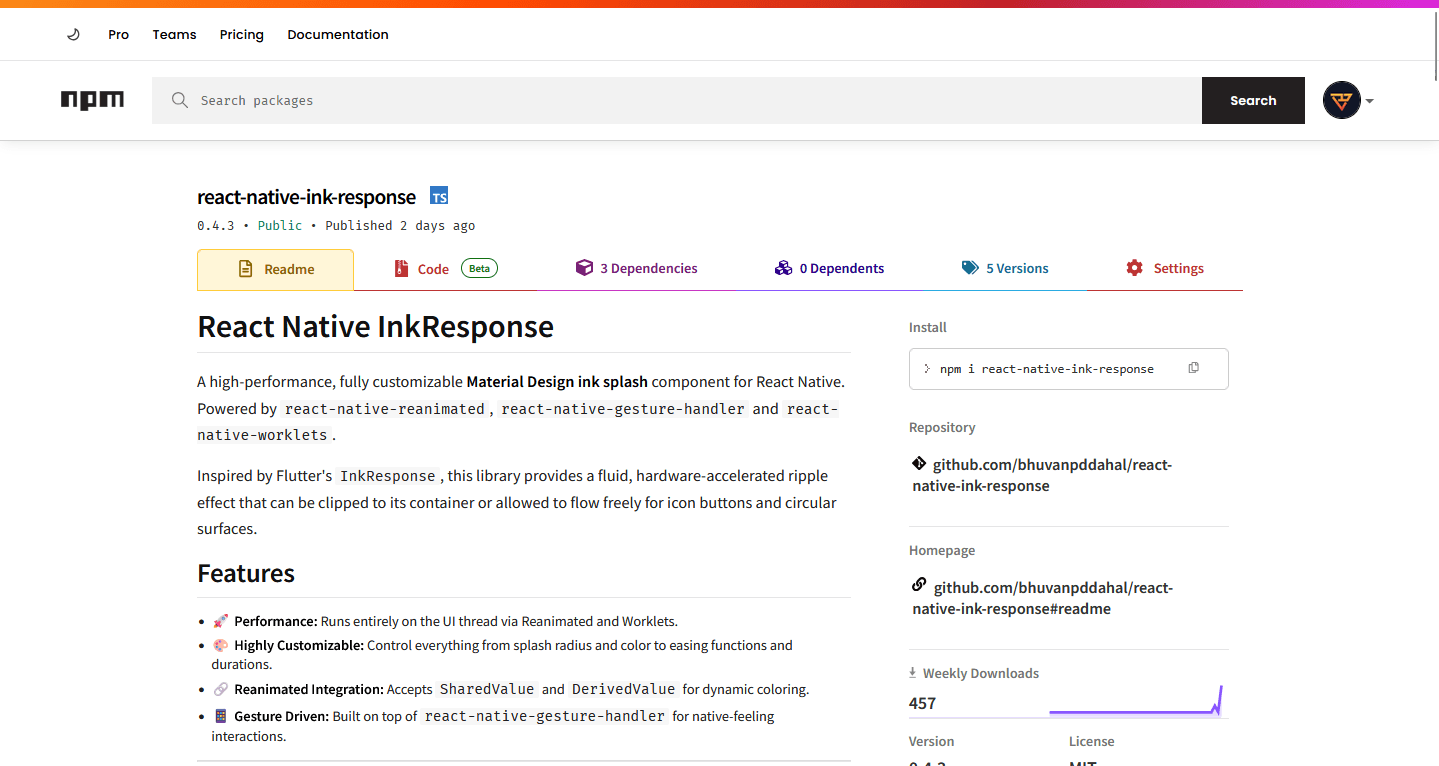Switch to the Readme tab

pyautogui.click(x=275, y=269)
